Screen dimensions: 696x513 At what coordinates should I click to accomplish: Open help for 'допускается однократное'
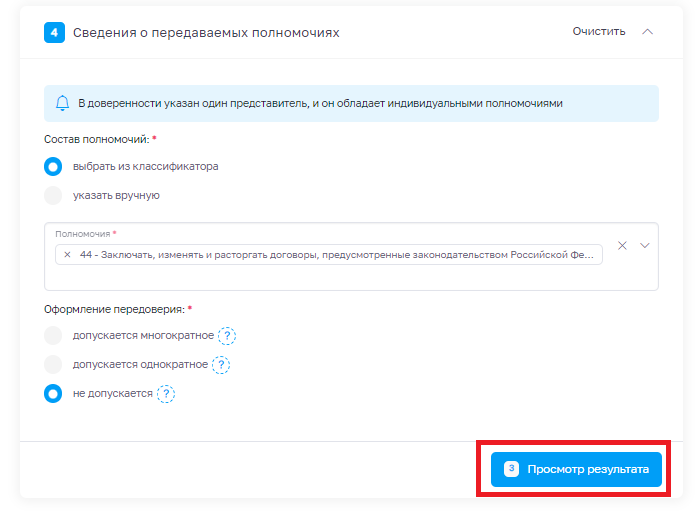click(x=221, y=365)
